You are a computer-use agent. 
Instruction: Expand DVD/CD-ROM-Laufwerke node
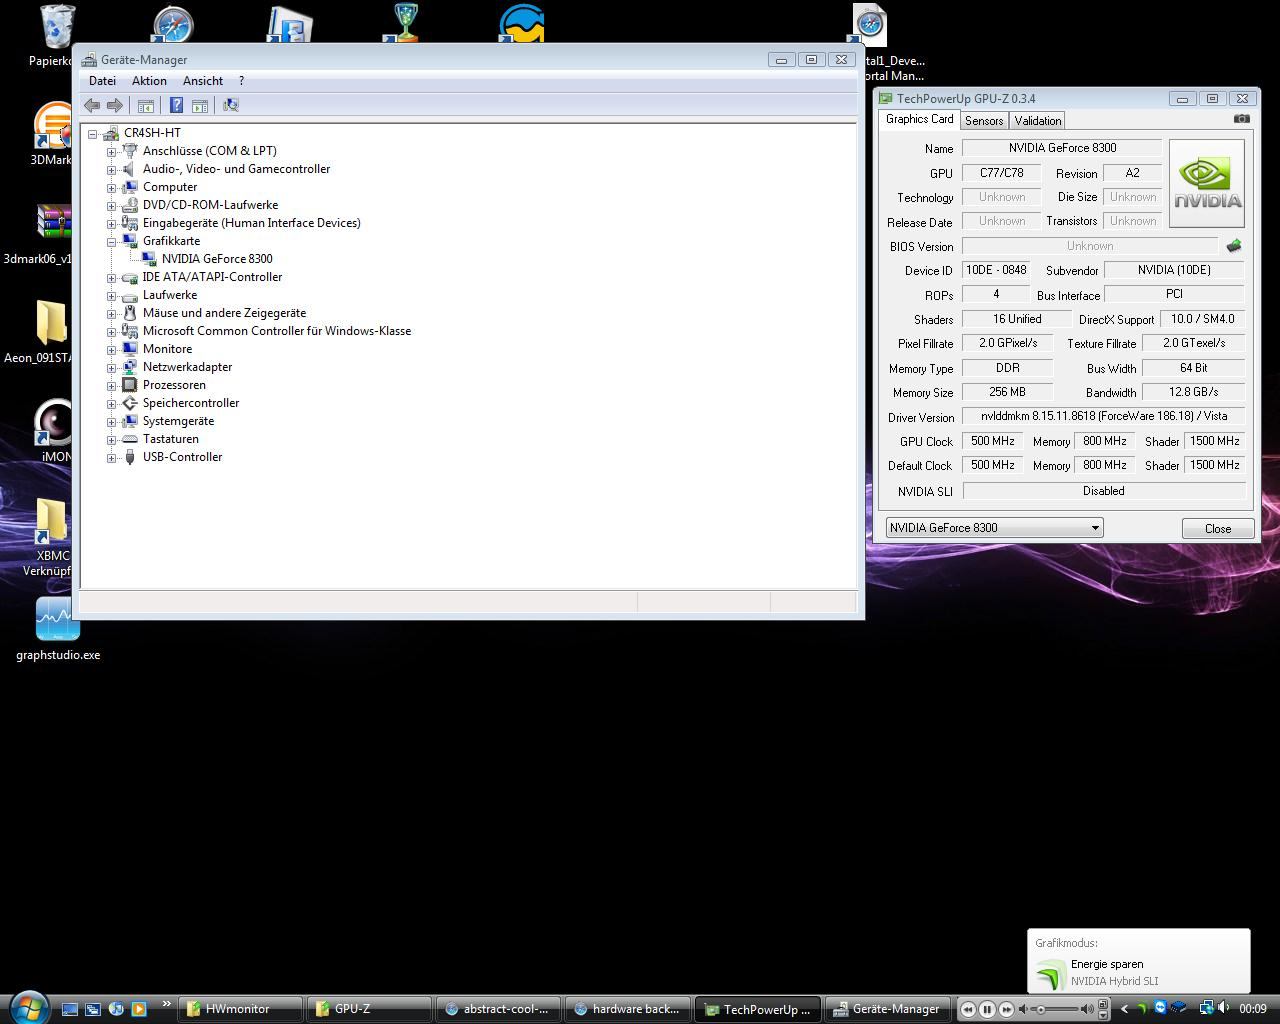[112, 205]
